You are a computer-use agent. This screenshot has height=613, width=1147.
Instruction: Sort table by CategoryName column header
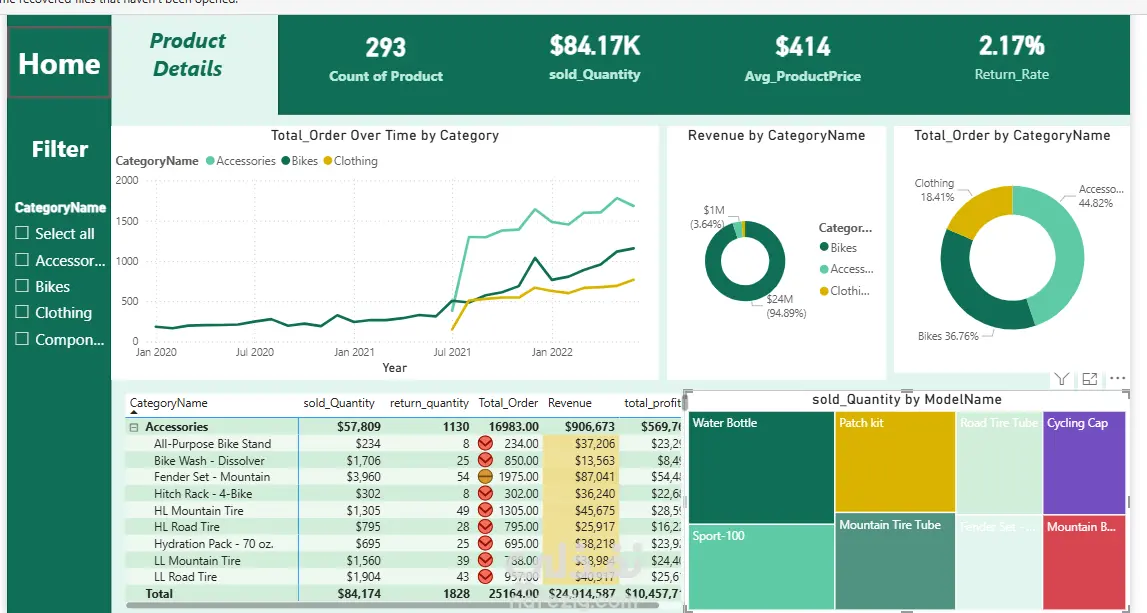pos(168,403)
